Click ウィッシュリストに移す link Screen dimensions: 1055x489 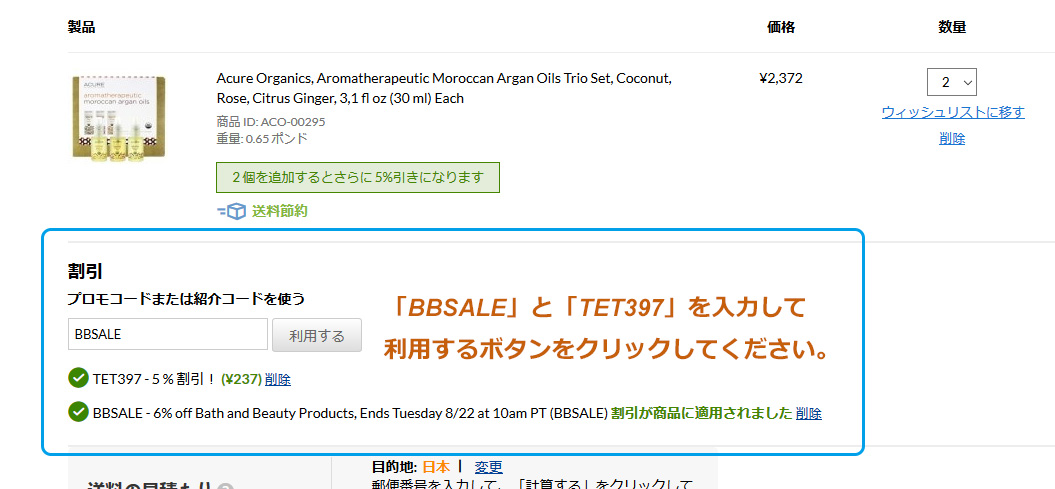(953, 112)
